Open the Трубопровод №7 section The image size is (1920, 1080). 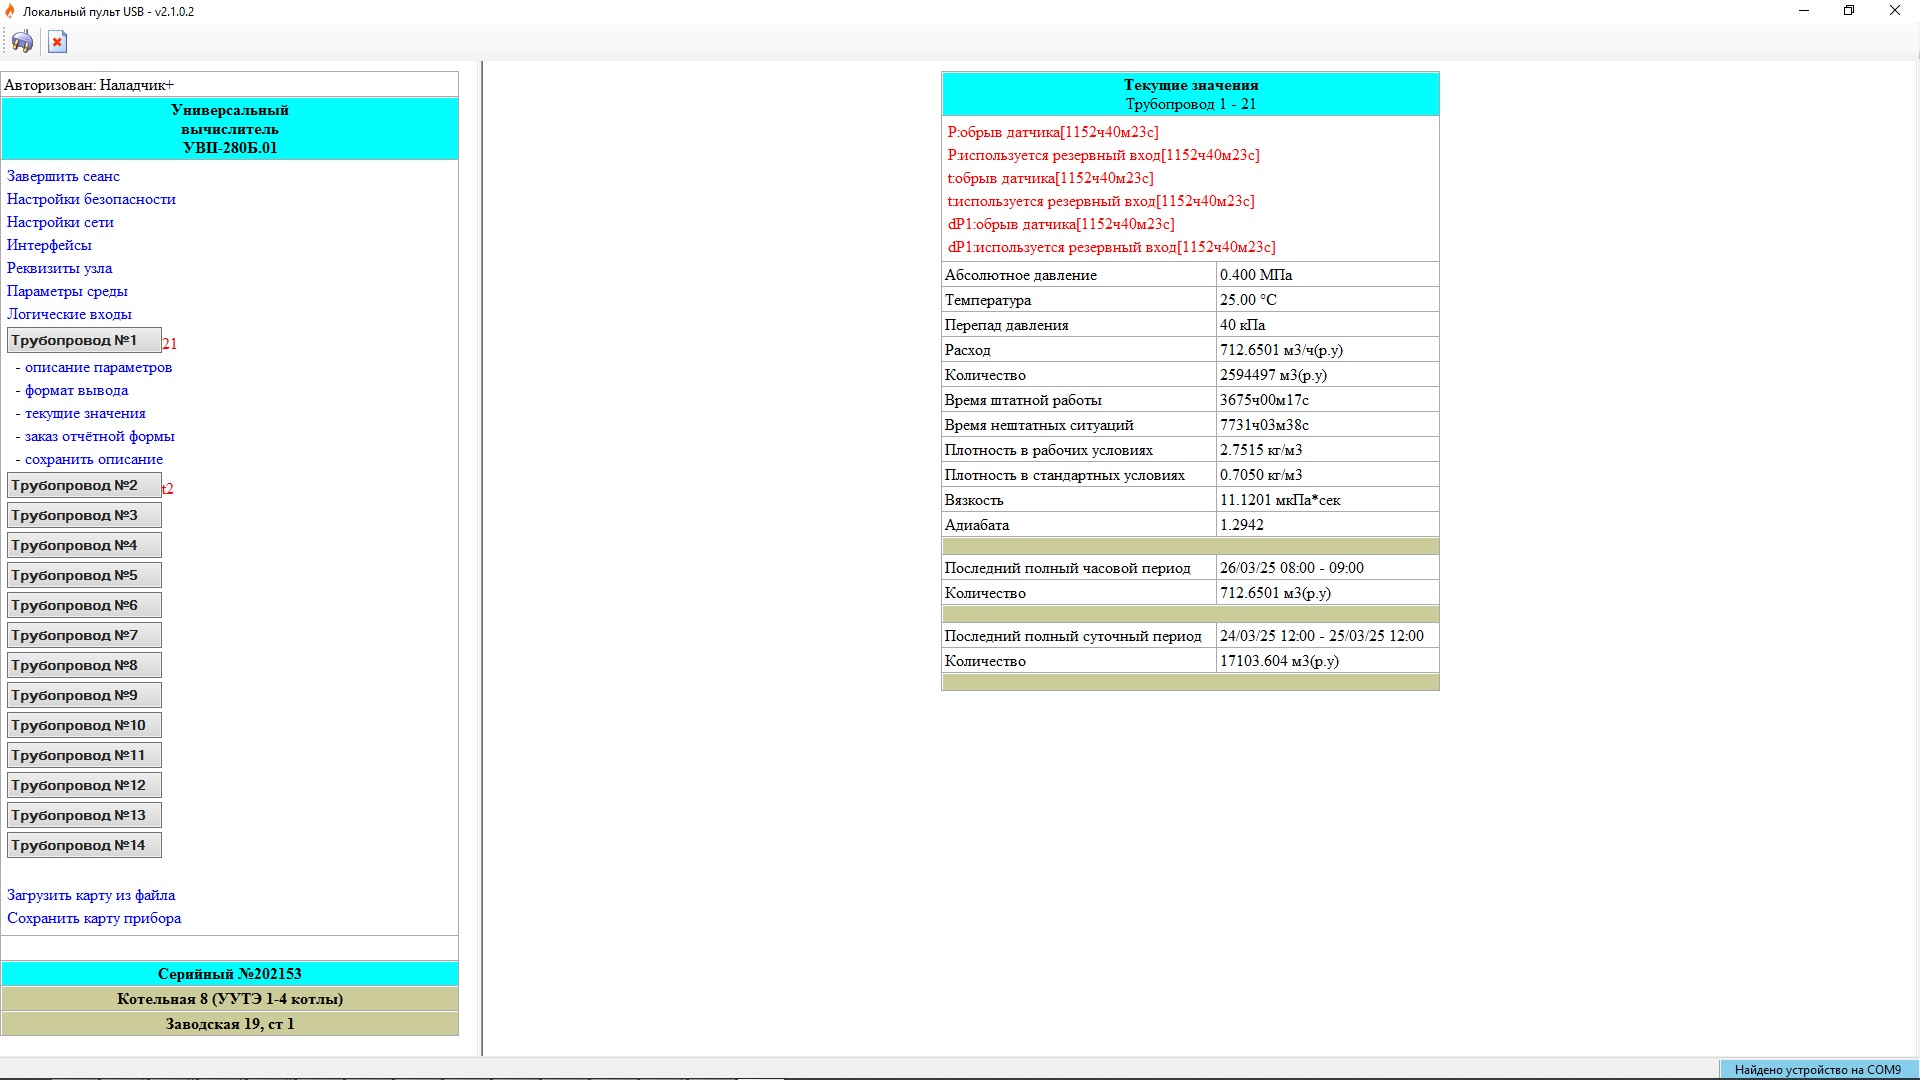(84, 636)
